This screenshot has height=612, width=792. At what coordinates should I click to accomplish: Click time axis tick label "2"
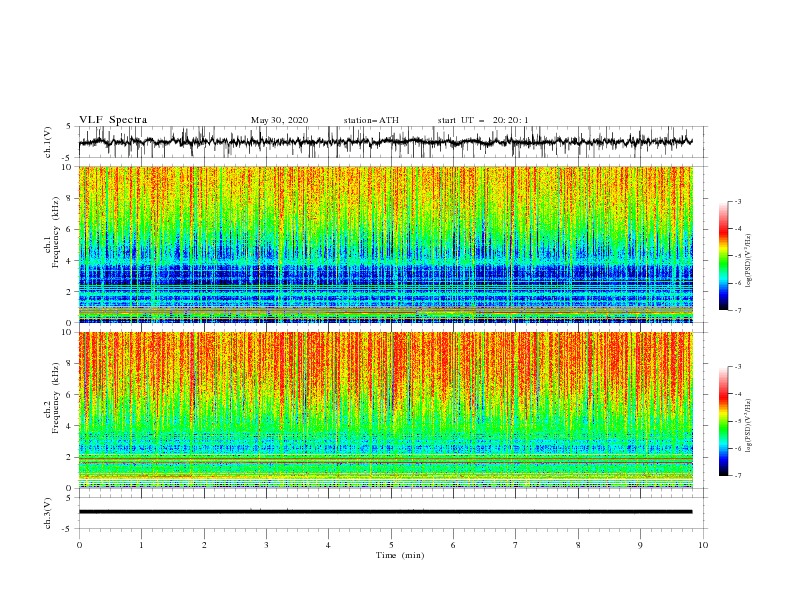(204, 545)
